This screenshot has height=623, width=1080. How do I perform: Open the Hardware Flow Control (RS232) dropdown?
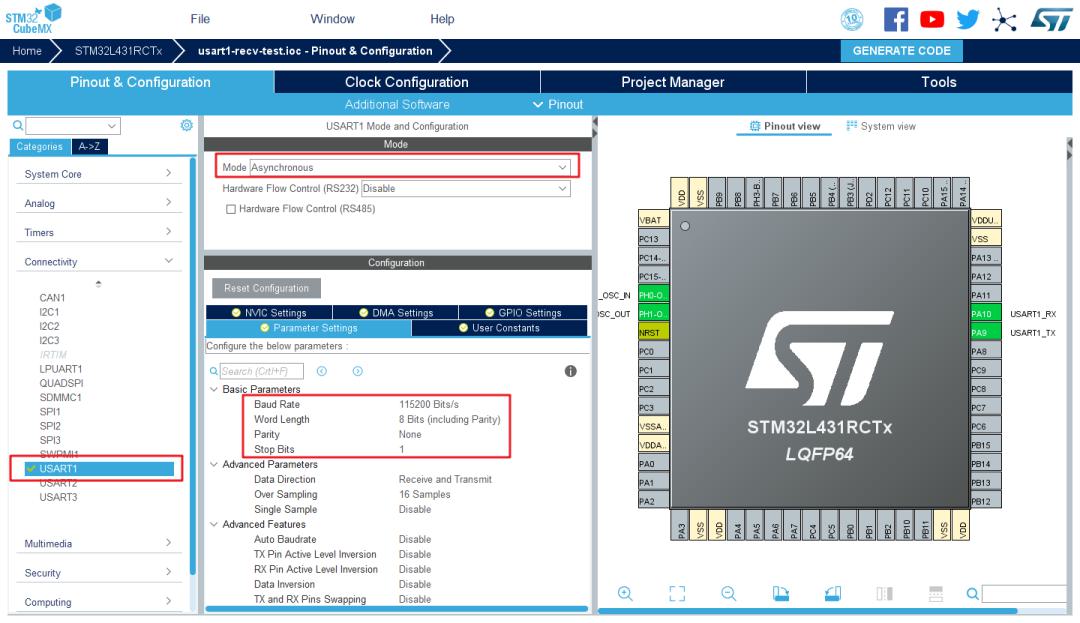point(466,189)
